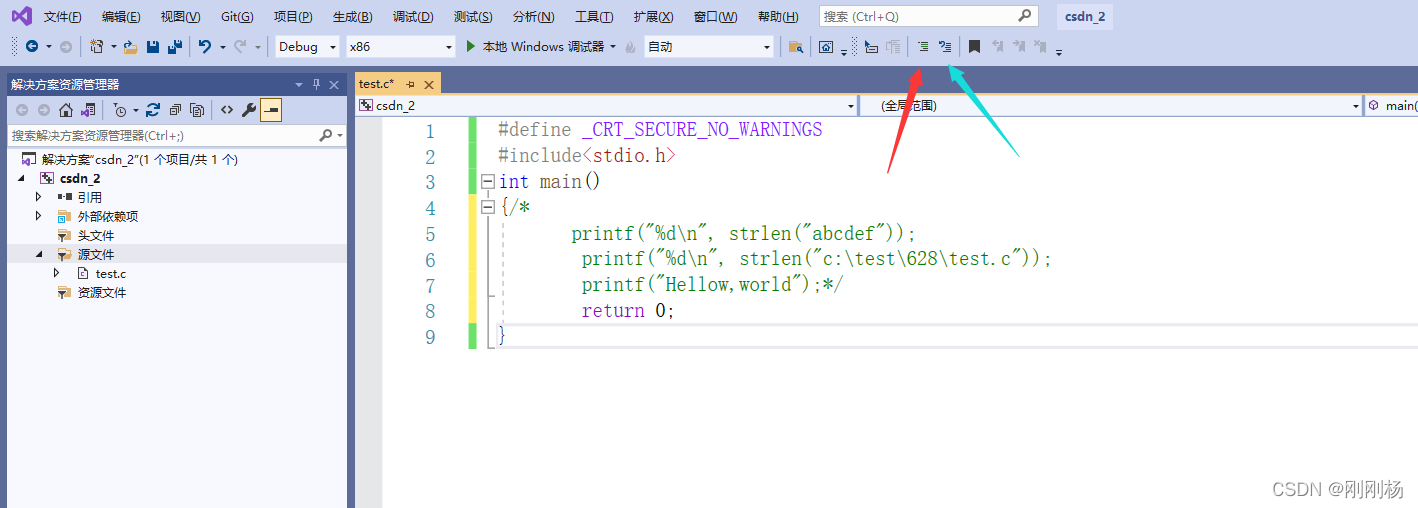Toggle a bookmark with the bookmark icon
The height and width of the screenshot is (508, 1418).
[x=974, y=46]
